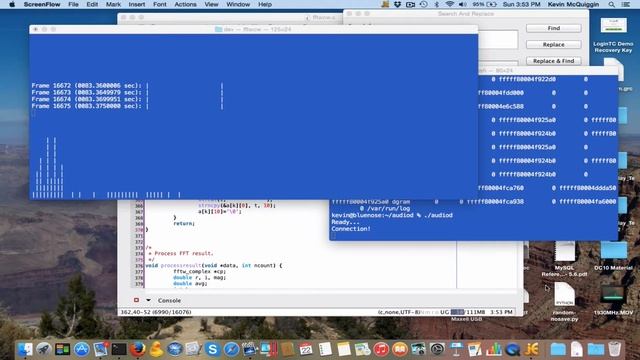Screen dimensions: 640x360
Task: Open the ScreenFlow application menu
Action: pos(42,4)
